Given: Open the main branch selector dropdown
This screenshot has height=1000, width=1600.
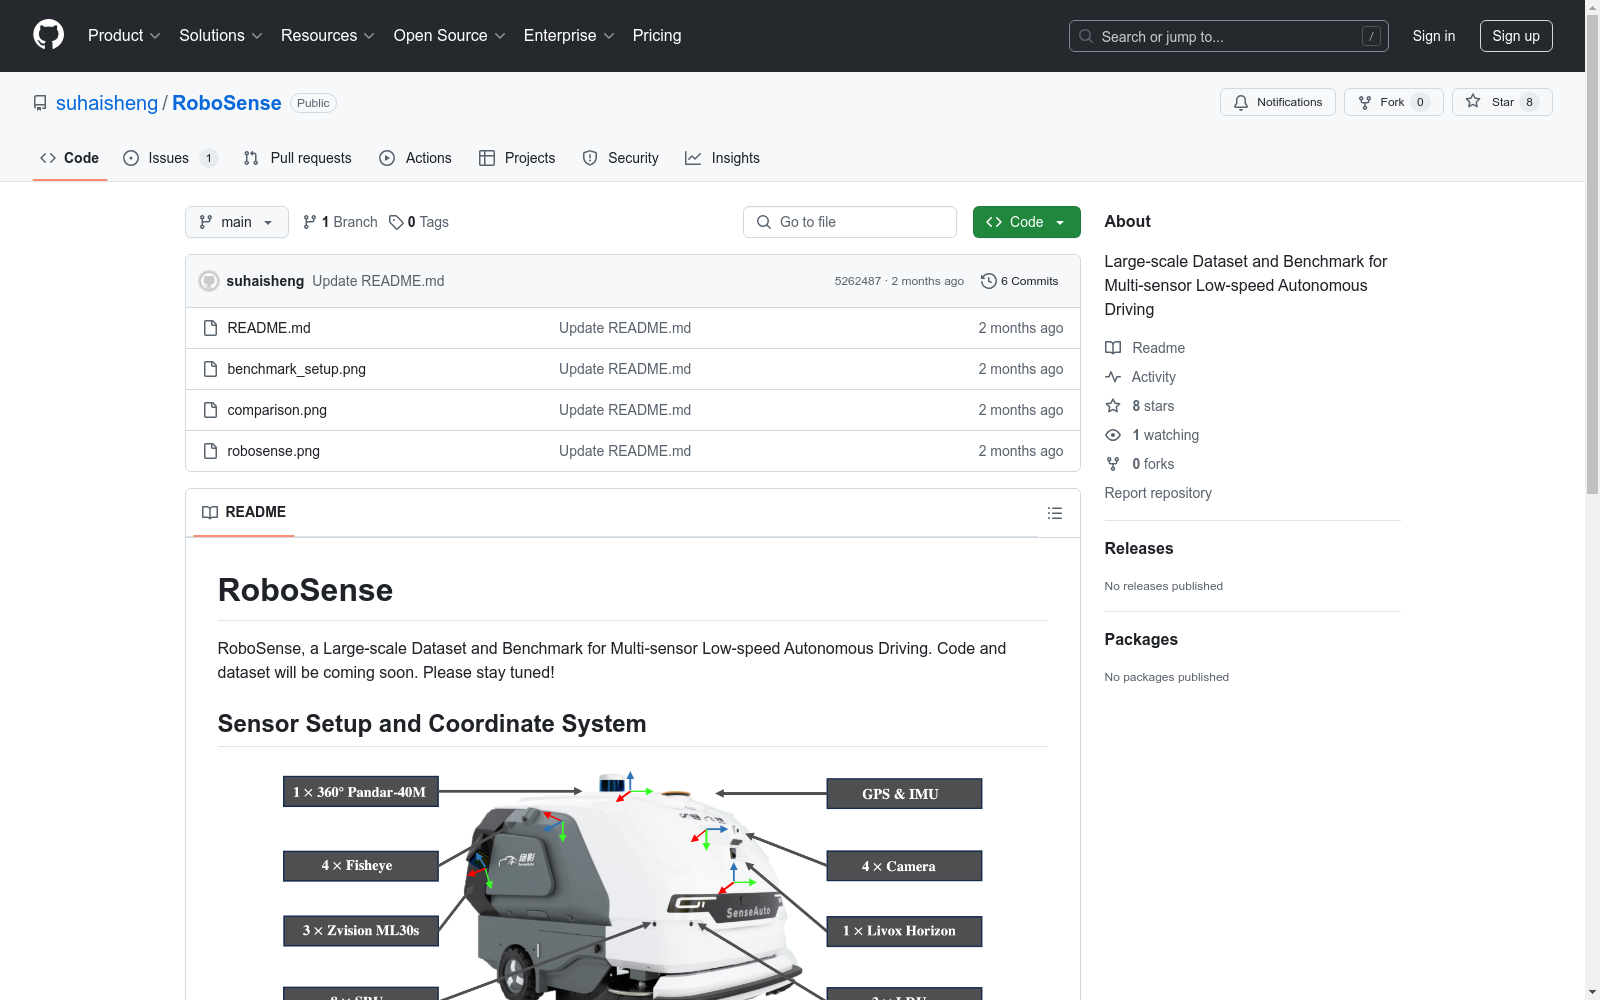Looking at the screenshot, I should 237,222.
